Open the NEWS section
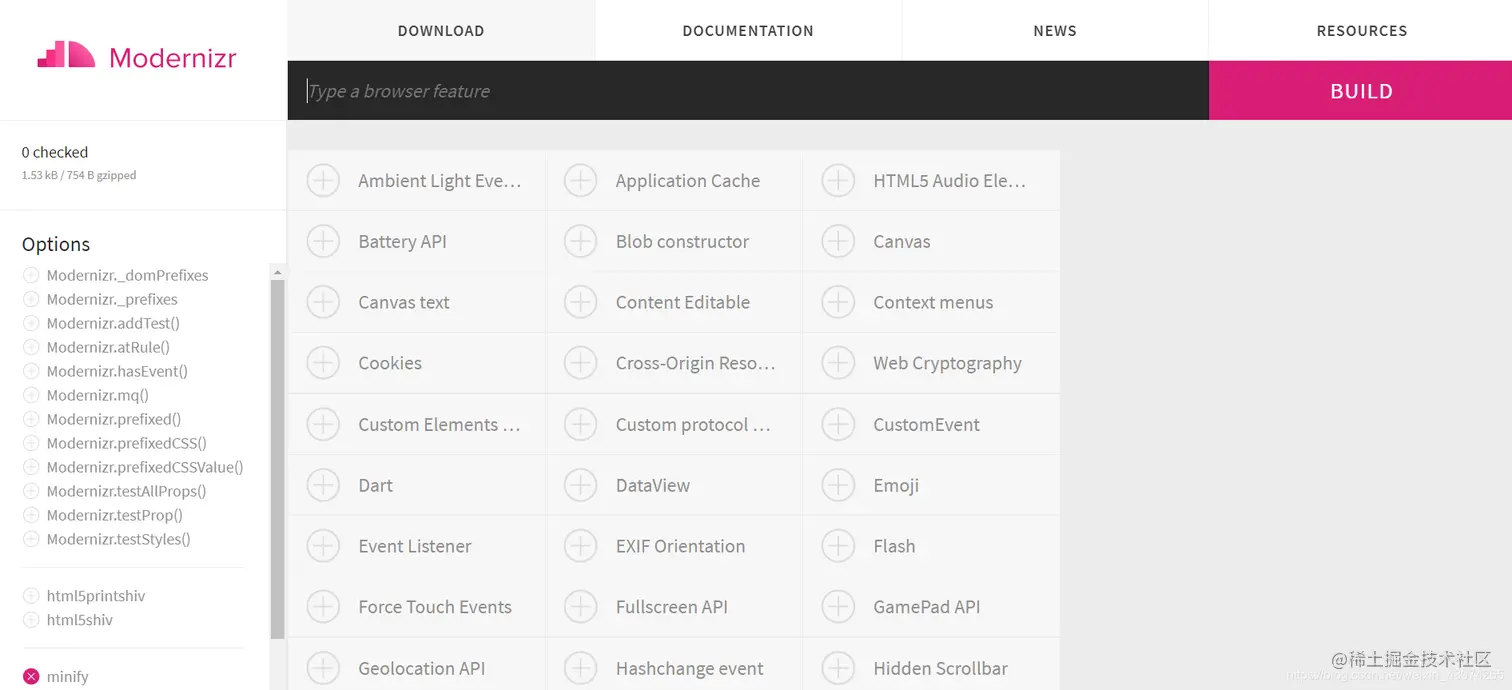 click(1055, 30)
